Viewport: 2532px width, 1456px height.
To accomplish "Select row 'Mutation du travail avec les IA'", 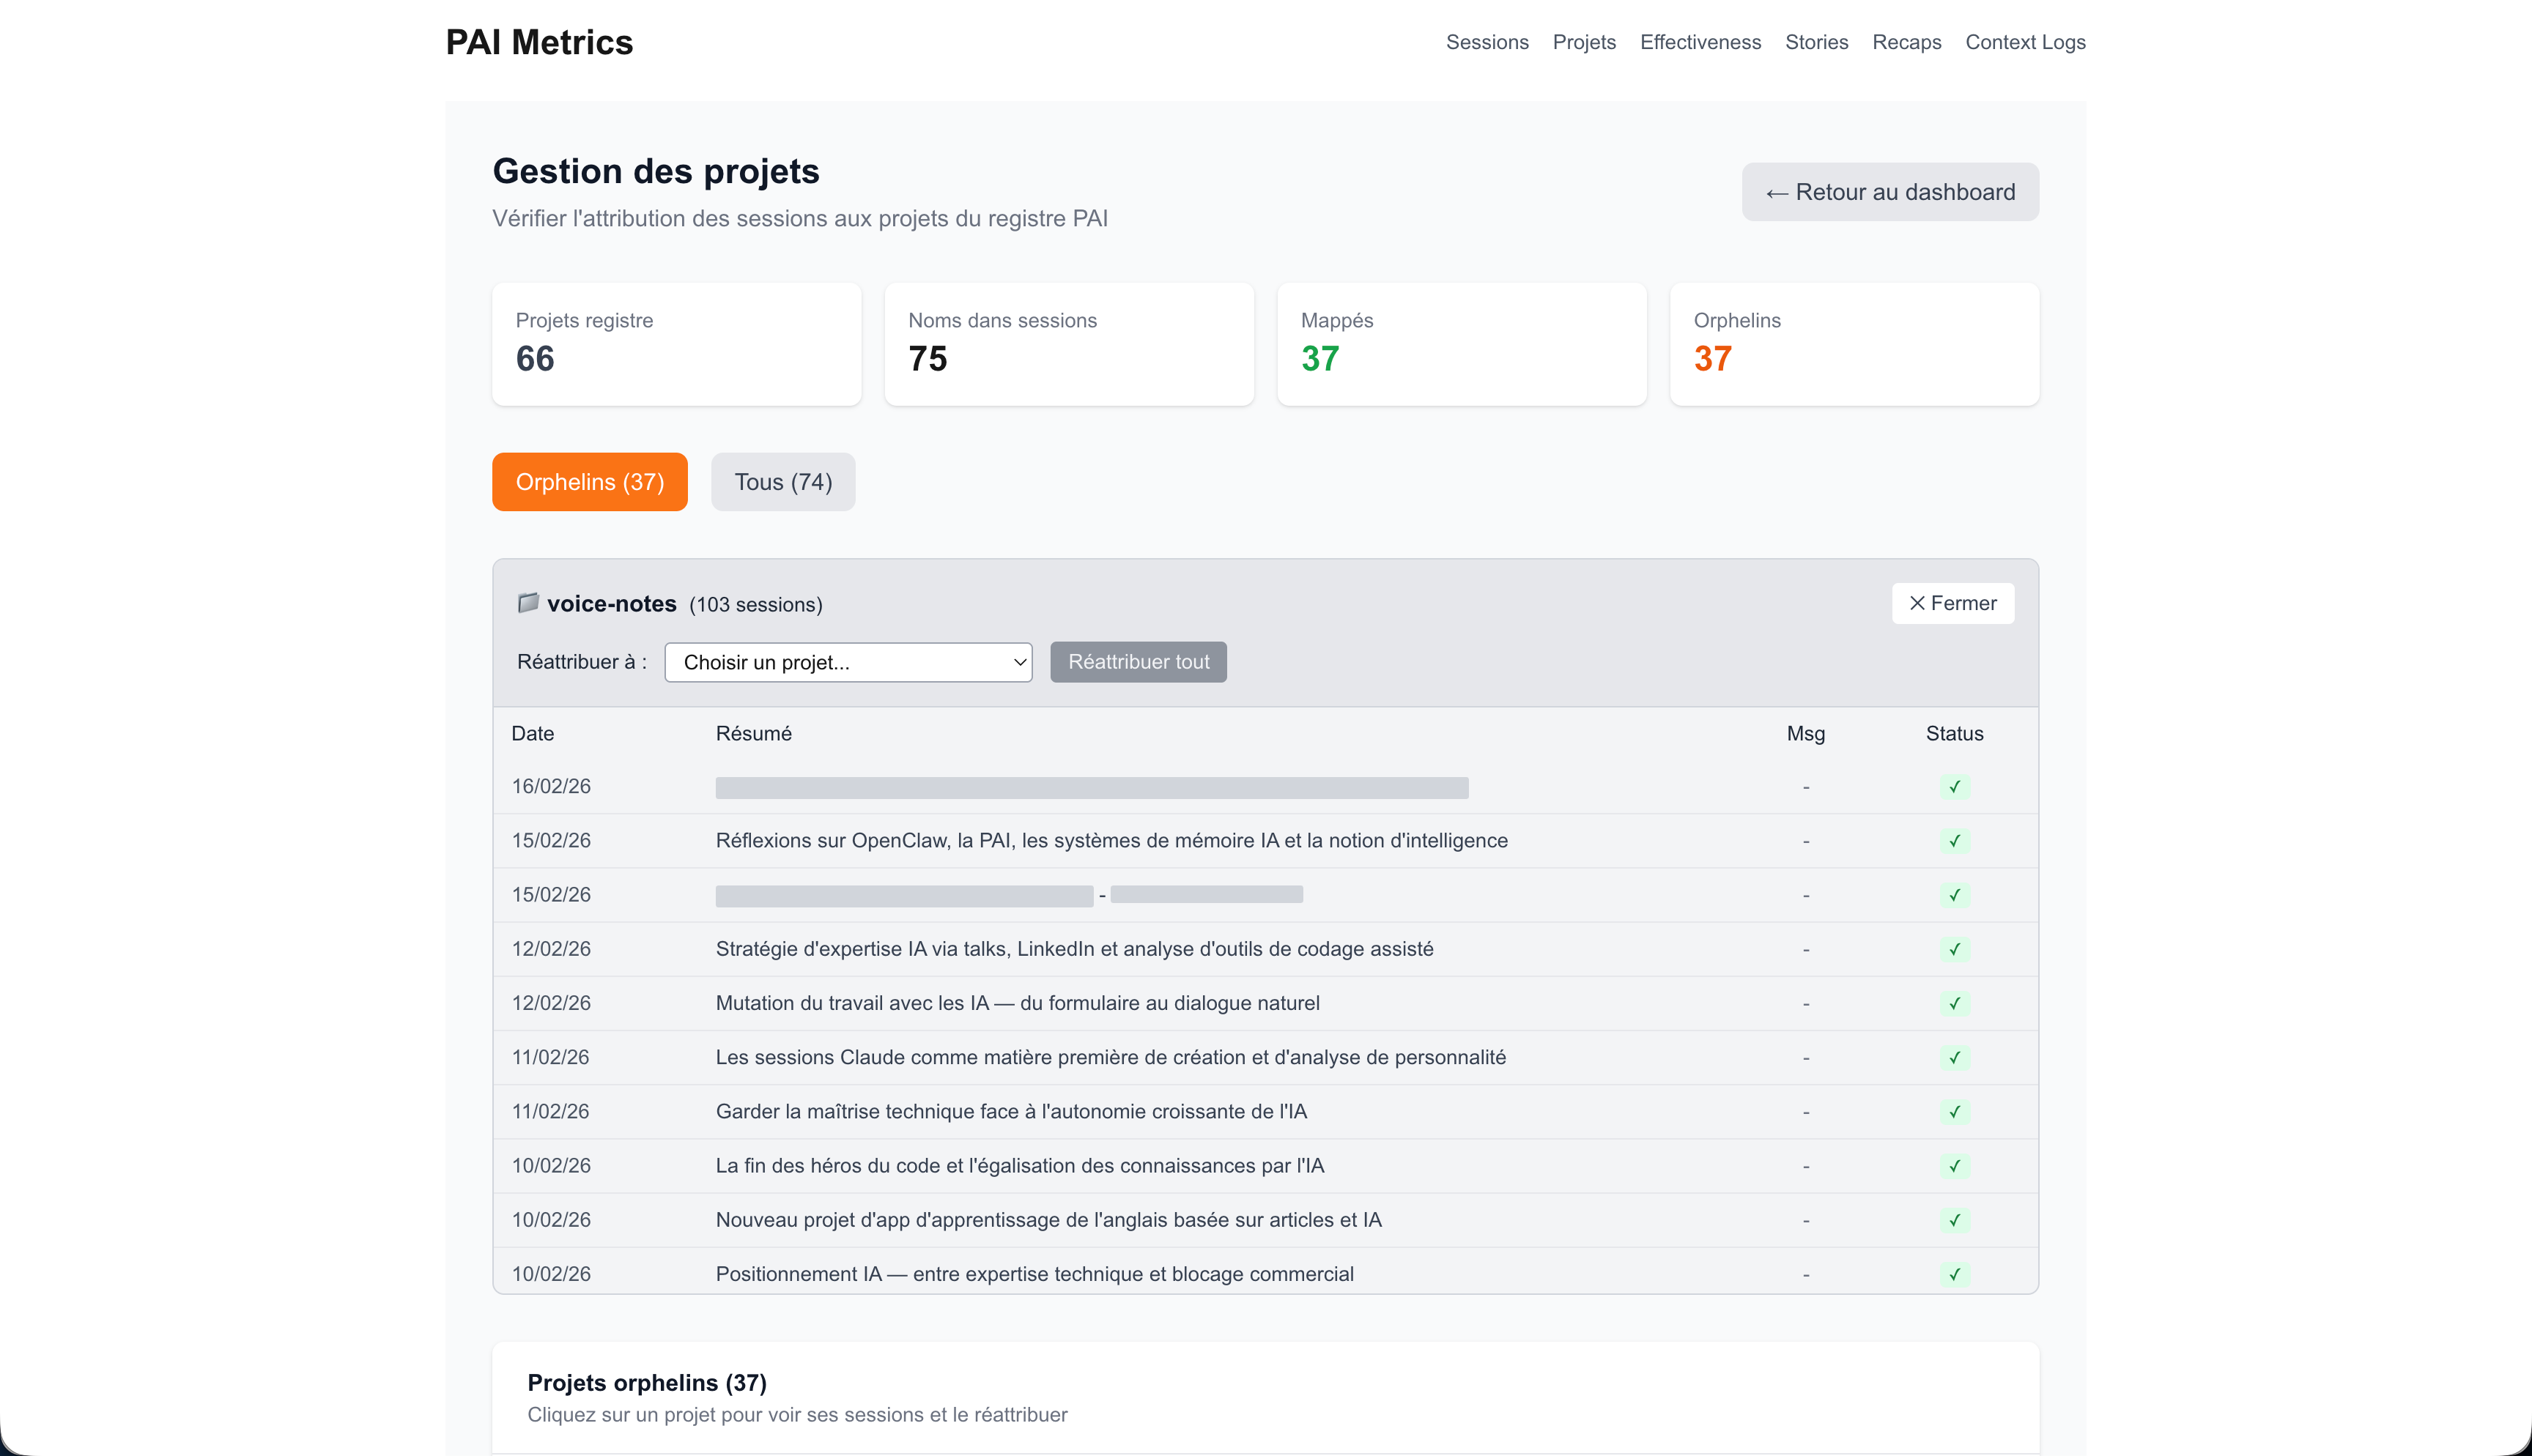I will tap(1266, 1003).
